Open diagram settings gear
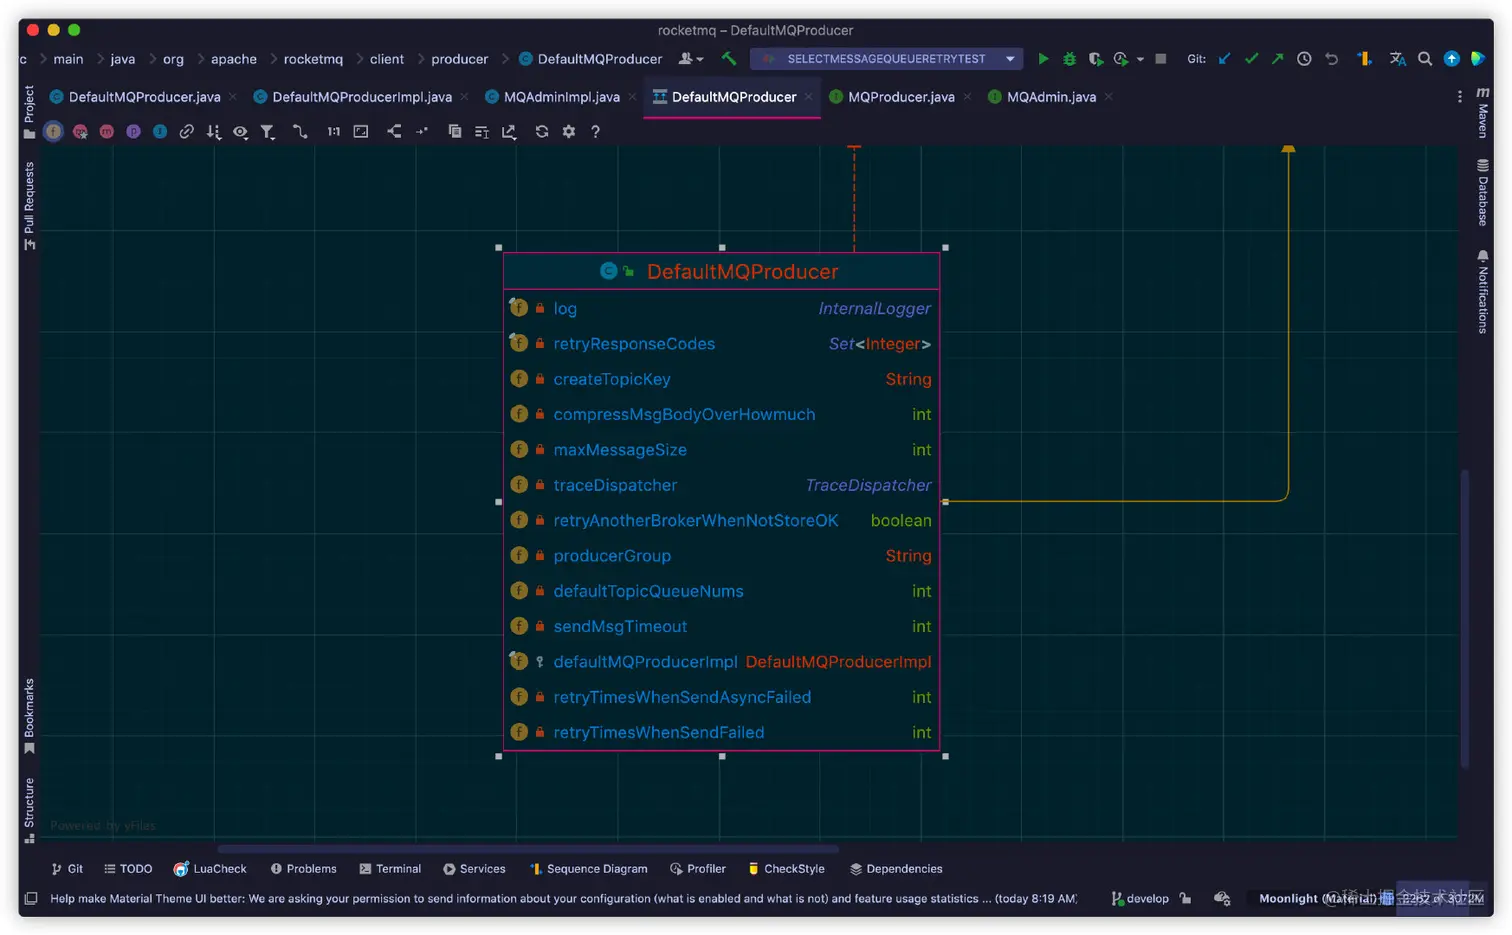The width and height of the screenshot is (1512, 935). coord(569,132)
